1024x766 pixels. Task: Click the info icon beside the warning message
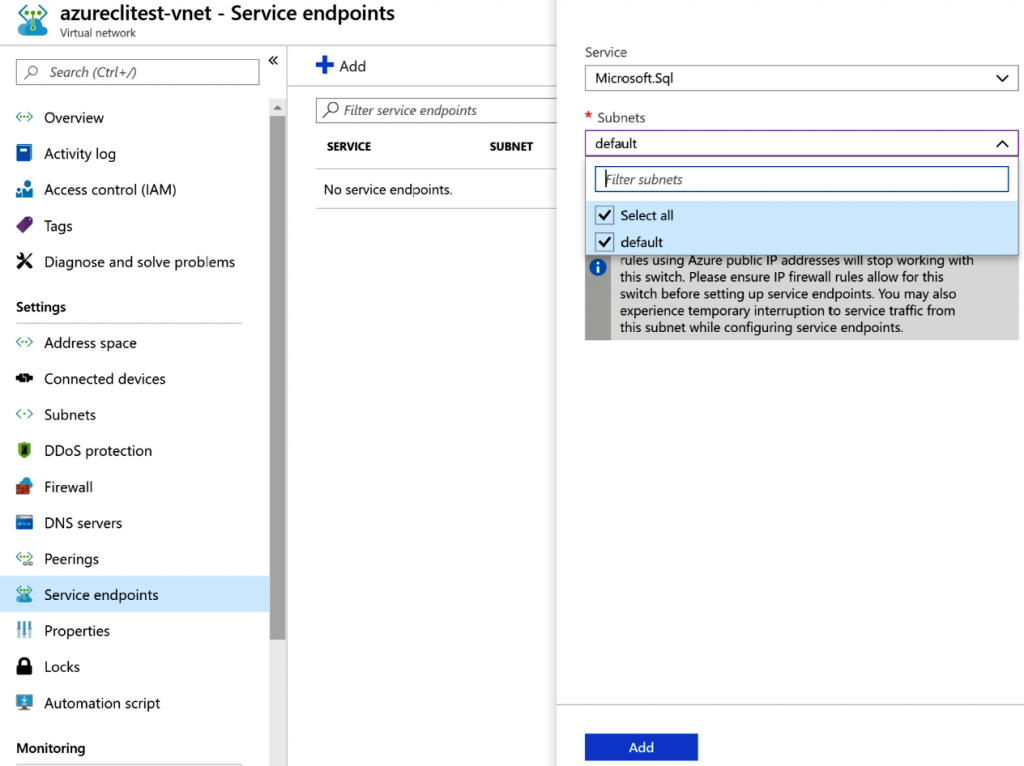(x=598, y=268)
